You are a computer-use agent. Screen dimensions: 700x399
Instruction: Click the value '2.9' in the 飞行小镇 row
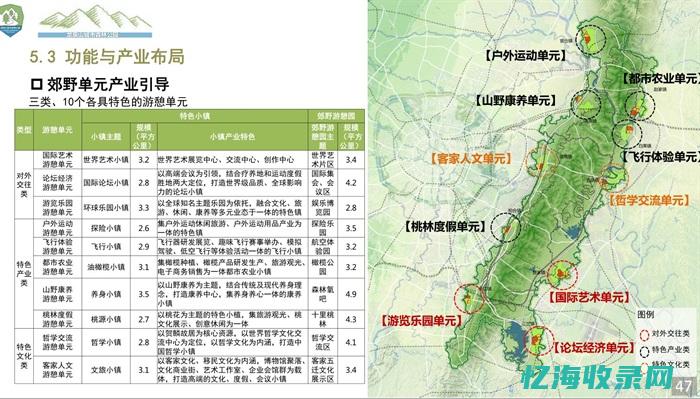(x=144, y=247)
